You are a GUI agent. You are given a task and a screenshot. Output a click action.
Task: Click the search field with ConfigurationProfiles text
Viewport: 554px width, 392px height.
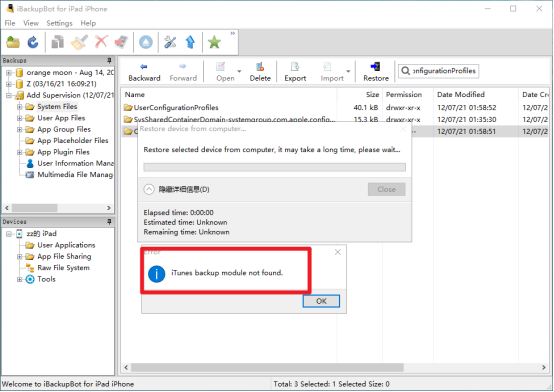pos(439,71)
